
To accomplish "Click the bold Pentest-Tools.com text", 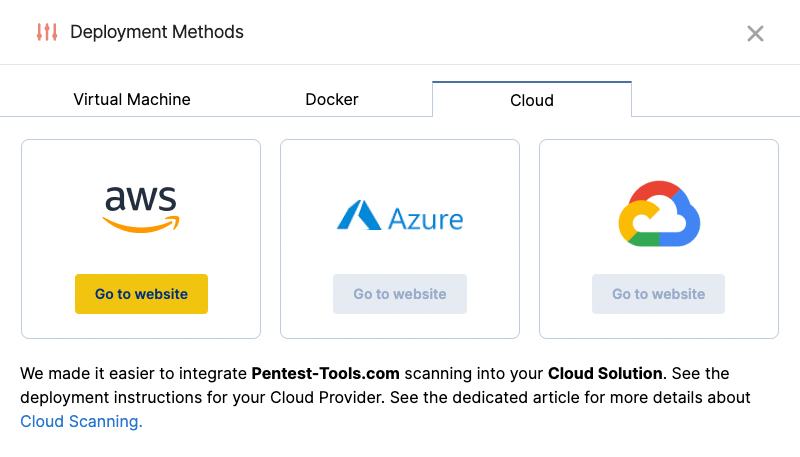I will pos(325,374).
